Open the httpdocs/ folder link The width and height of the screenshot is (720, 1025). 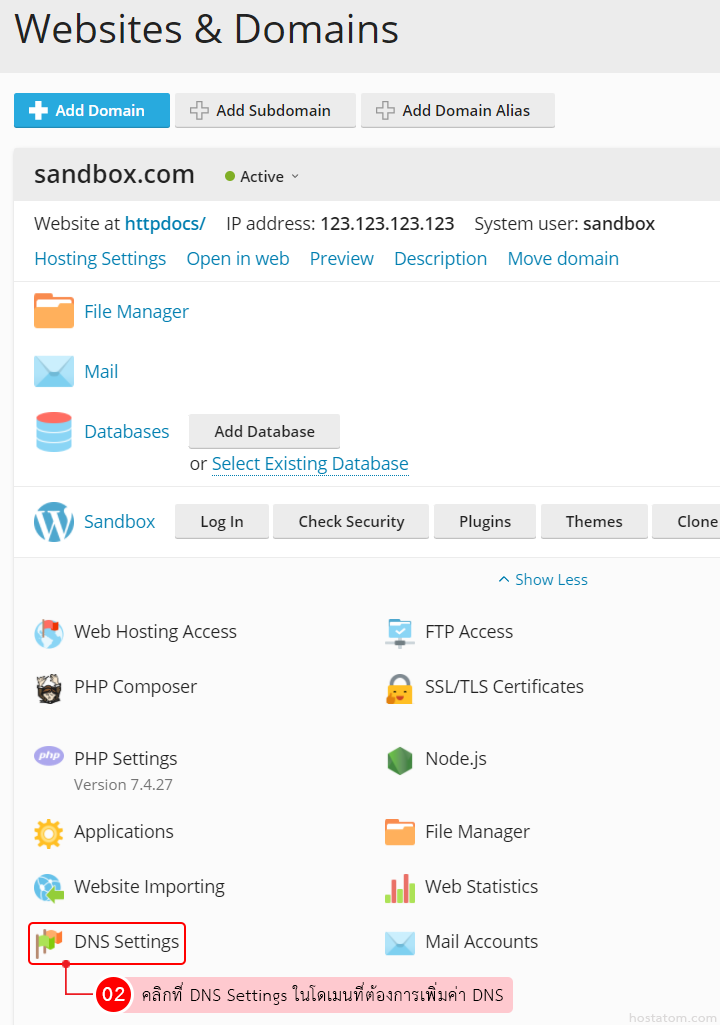click(165, 223)
